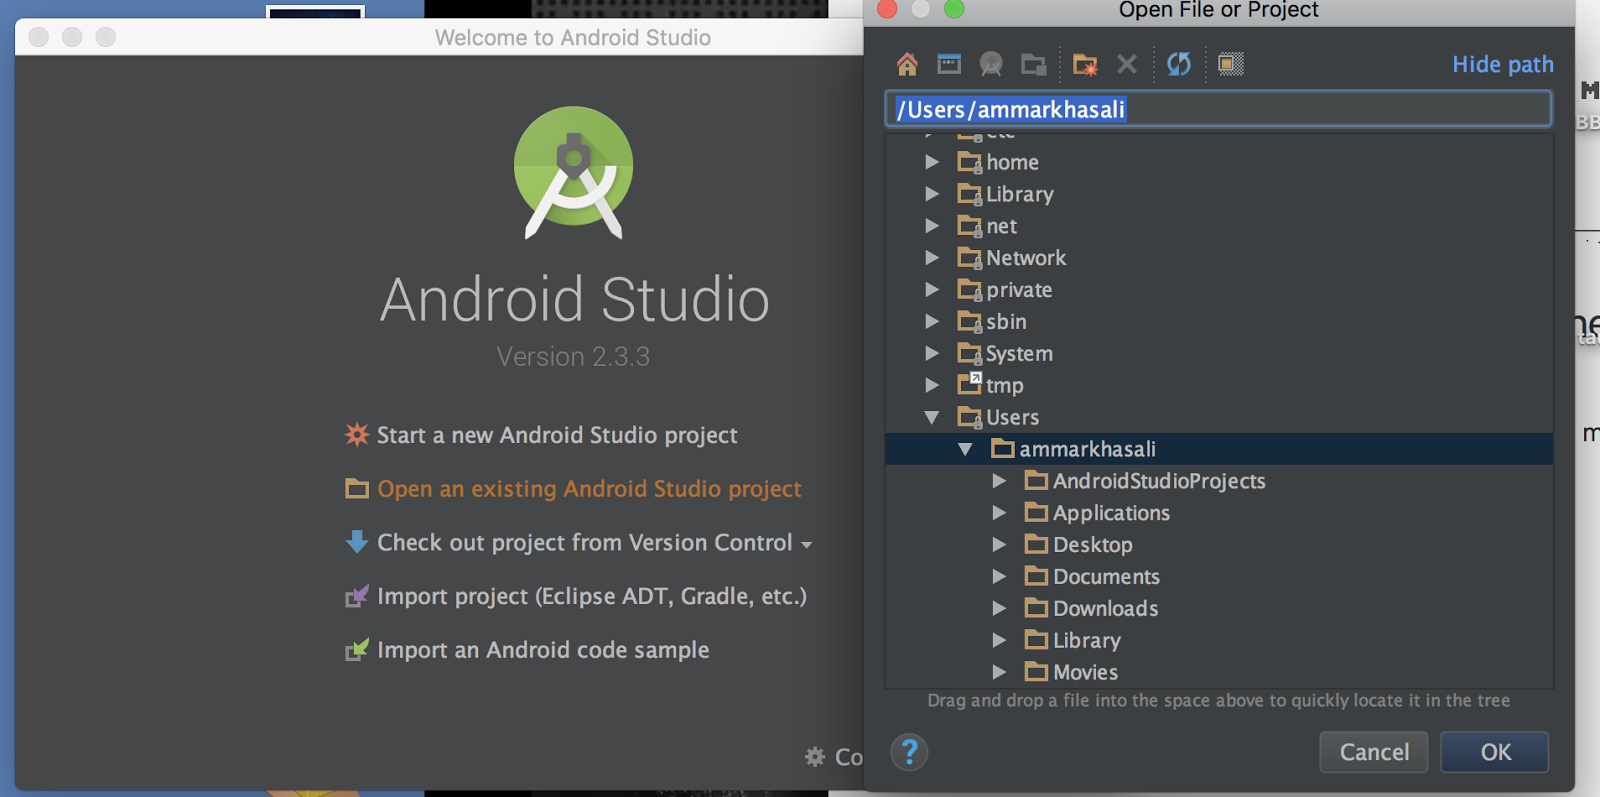Import project (Eclipse ADT, Gradle, etc.)
The height and width of the screenshot is (797, 1600).
pos(576,597)
